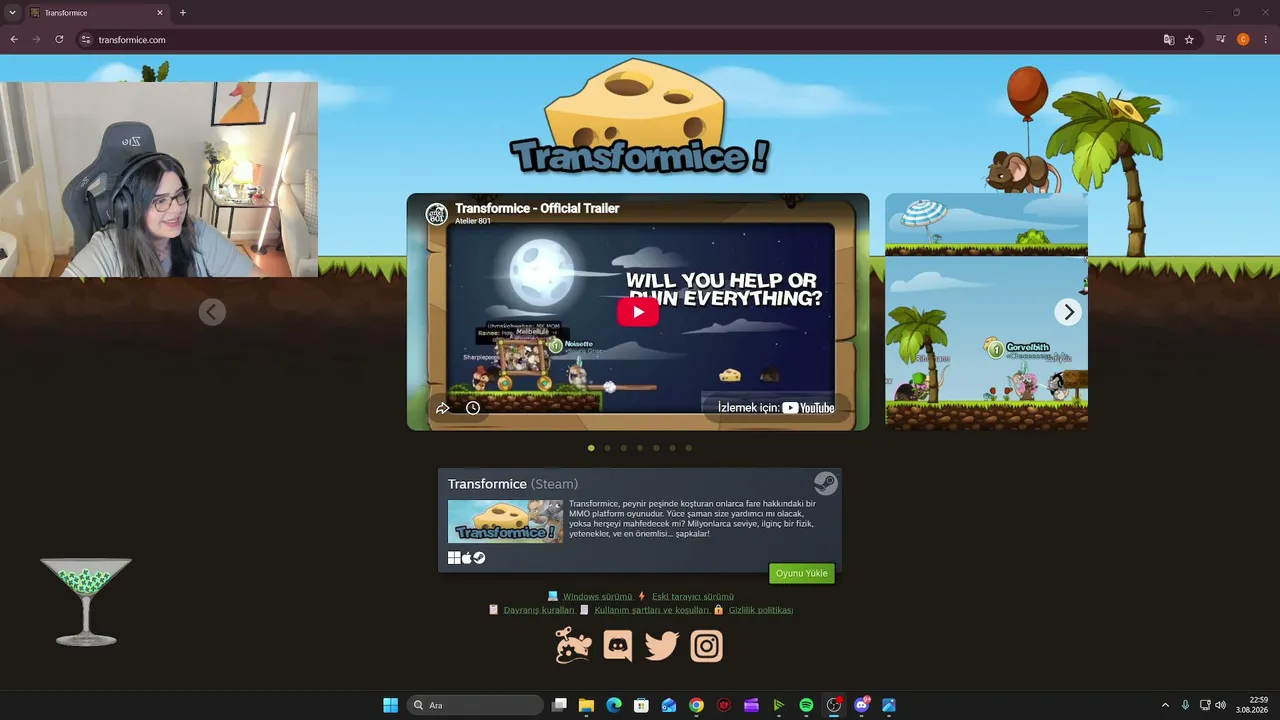1280x720 pixels.
Task: Open the Transformice (Steam) widget title
Action: pos(512,484)
